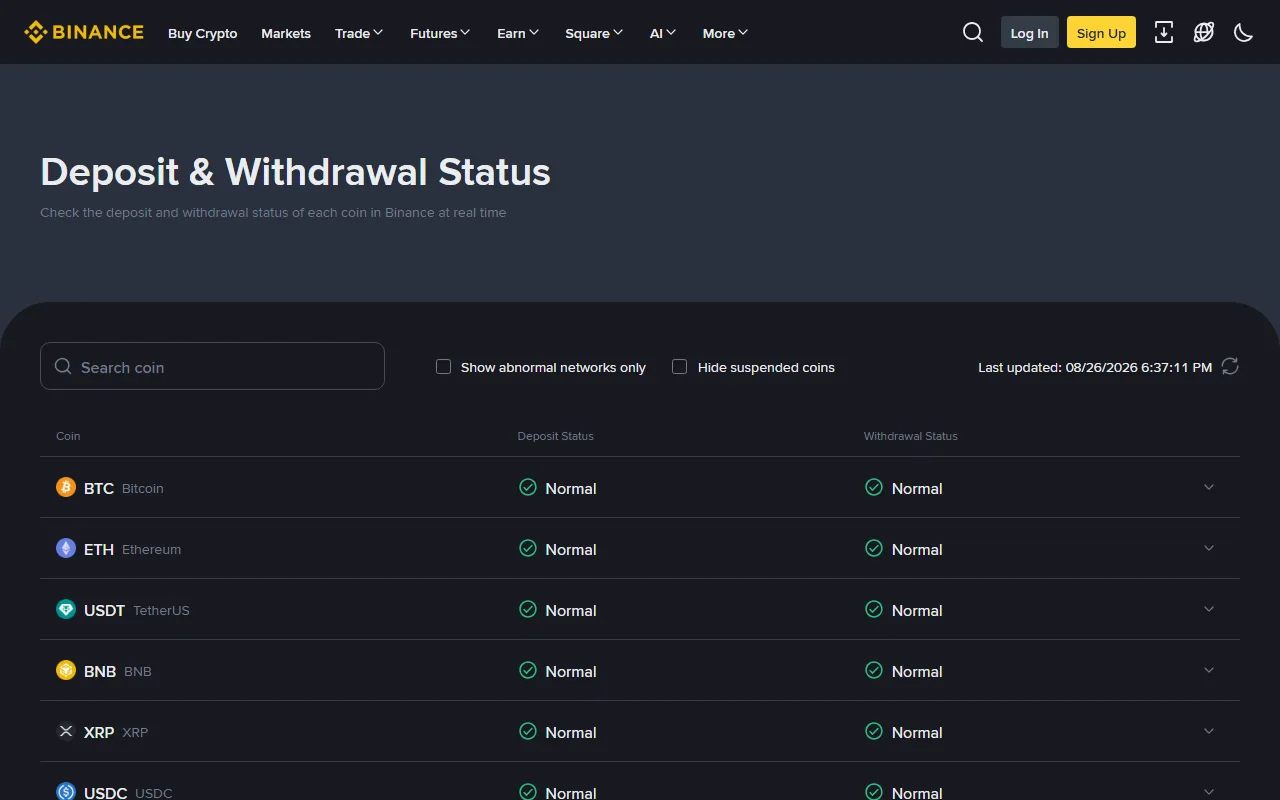
Task: Click the magnifier icon inside Search coin
Action: coord(63,367)
